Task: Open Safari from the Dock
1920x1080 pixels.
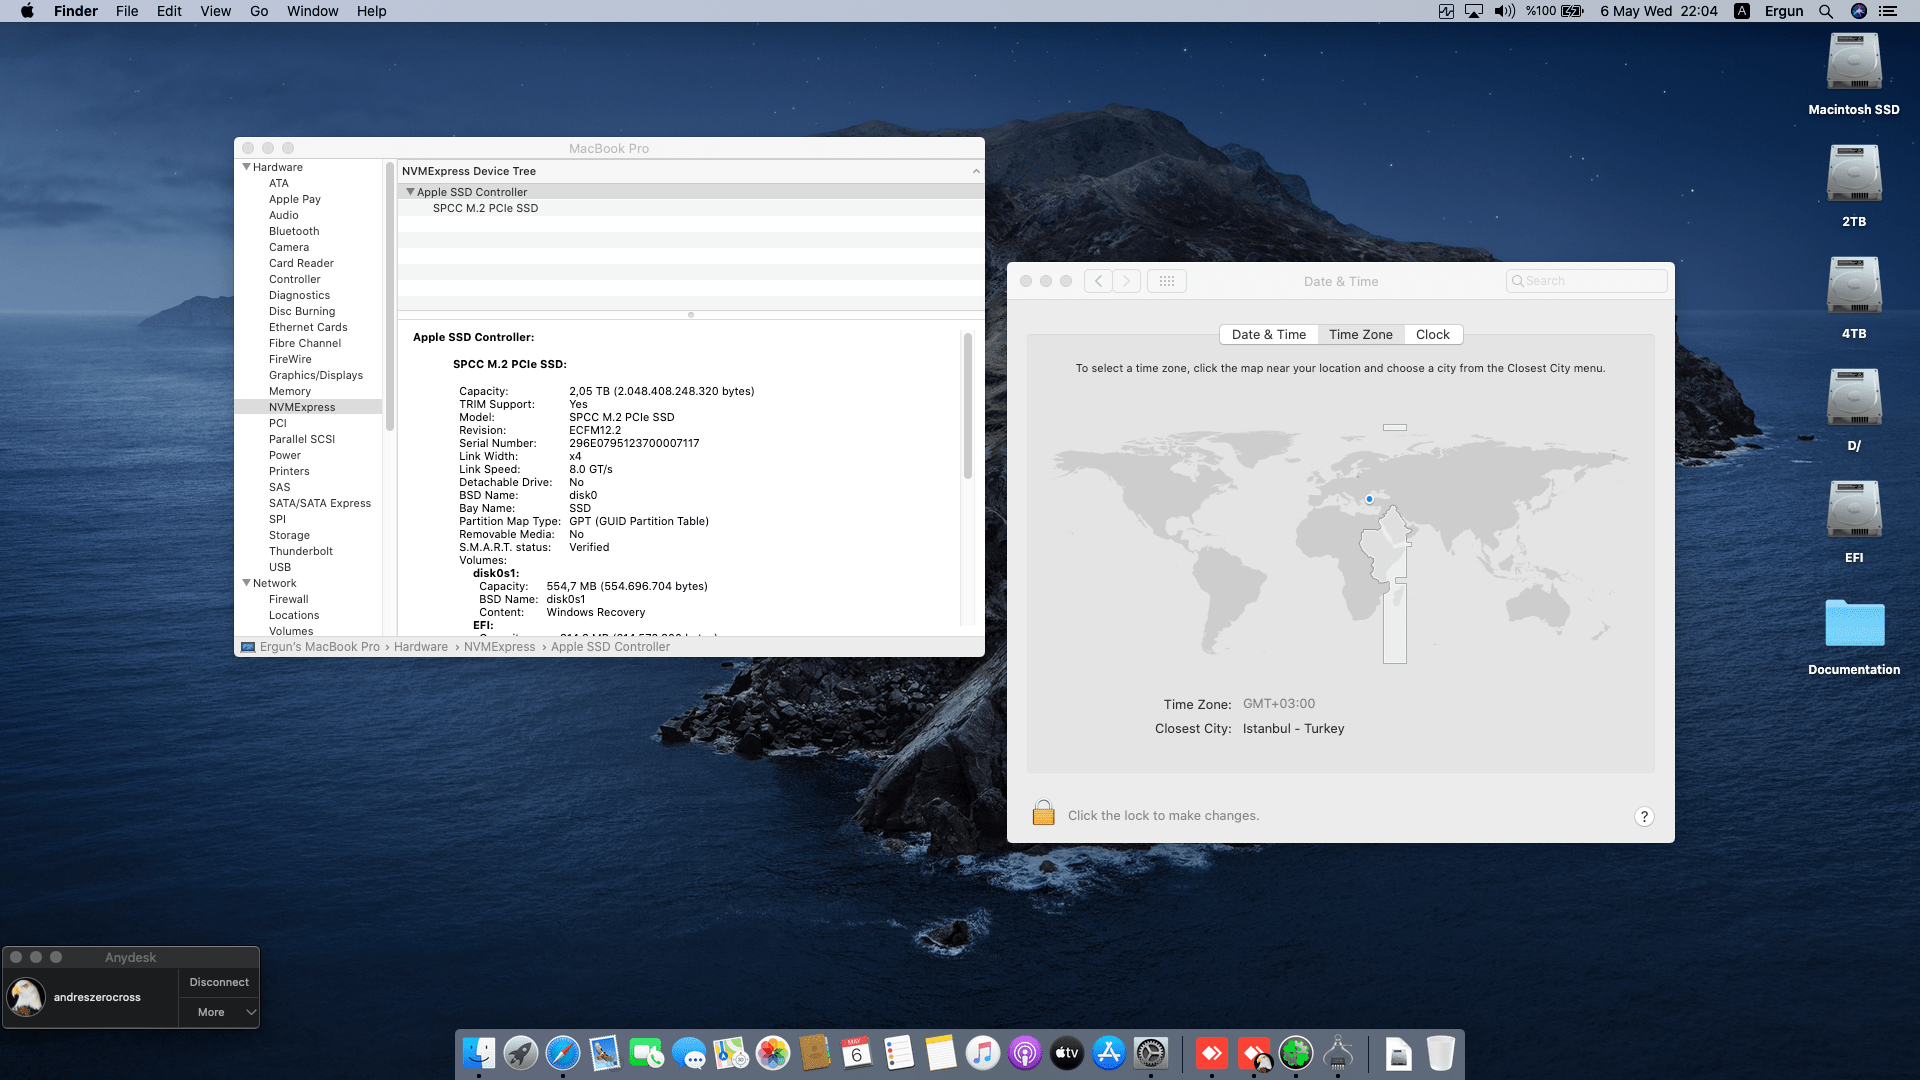Action: pos(562,1053)
